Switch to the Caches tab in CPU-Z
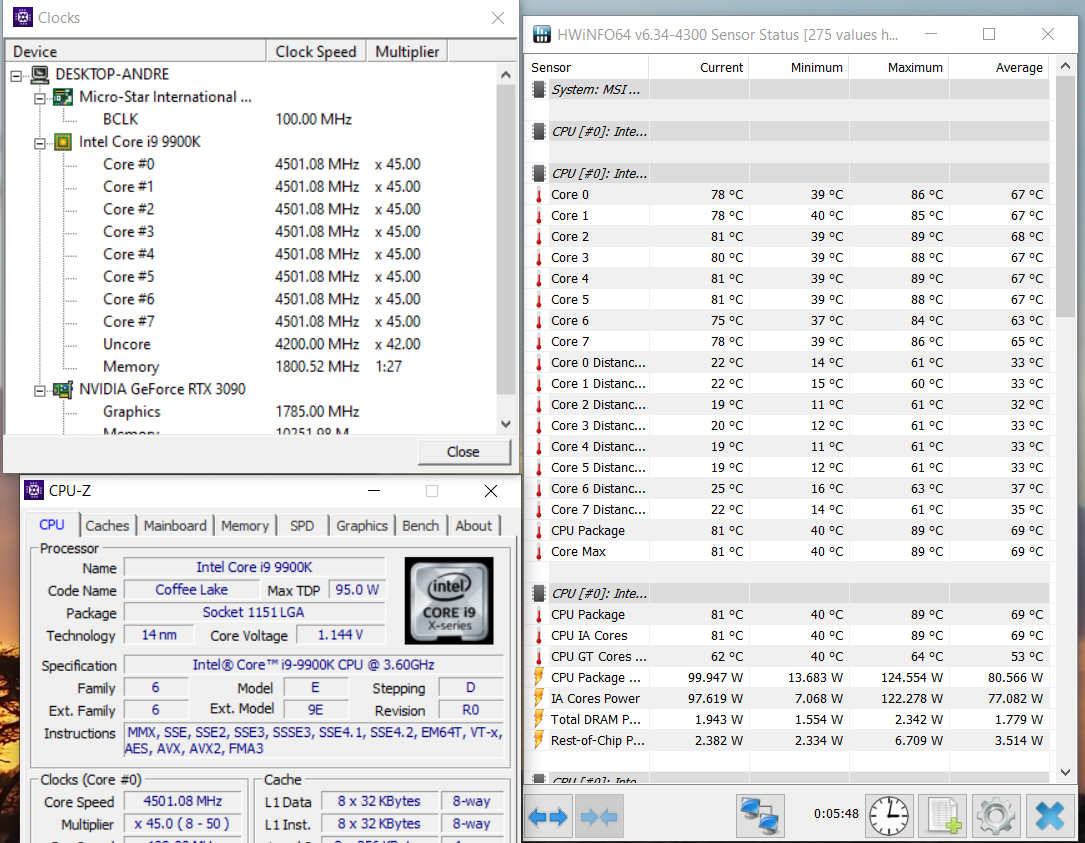Image resolution: width=1085 pixels, height=843 pixels. [107, 526]
